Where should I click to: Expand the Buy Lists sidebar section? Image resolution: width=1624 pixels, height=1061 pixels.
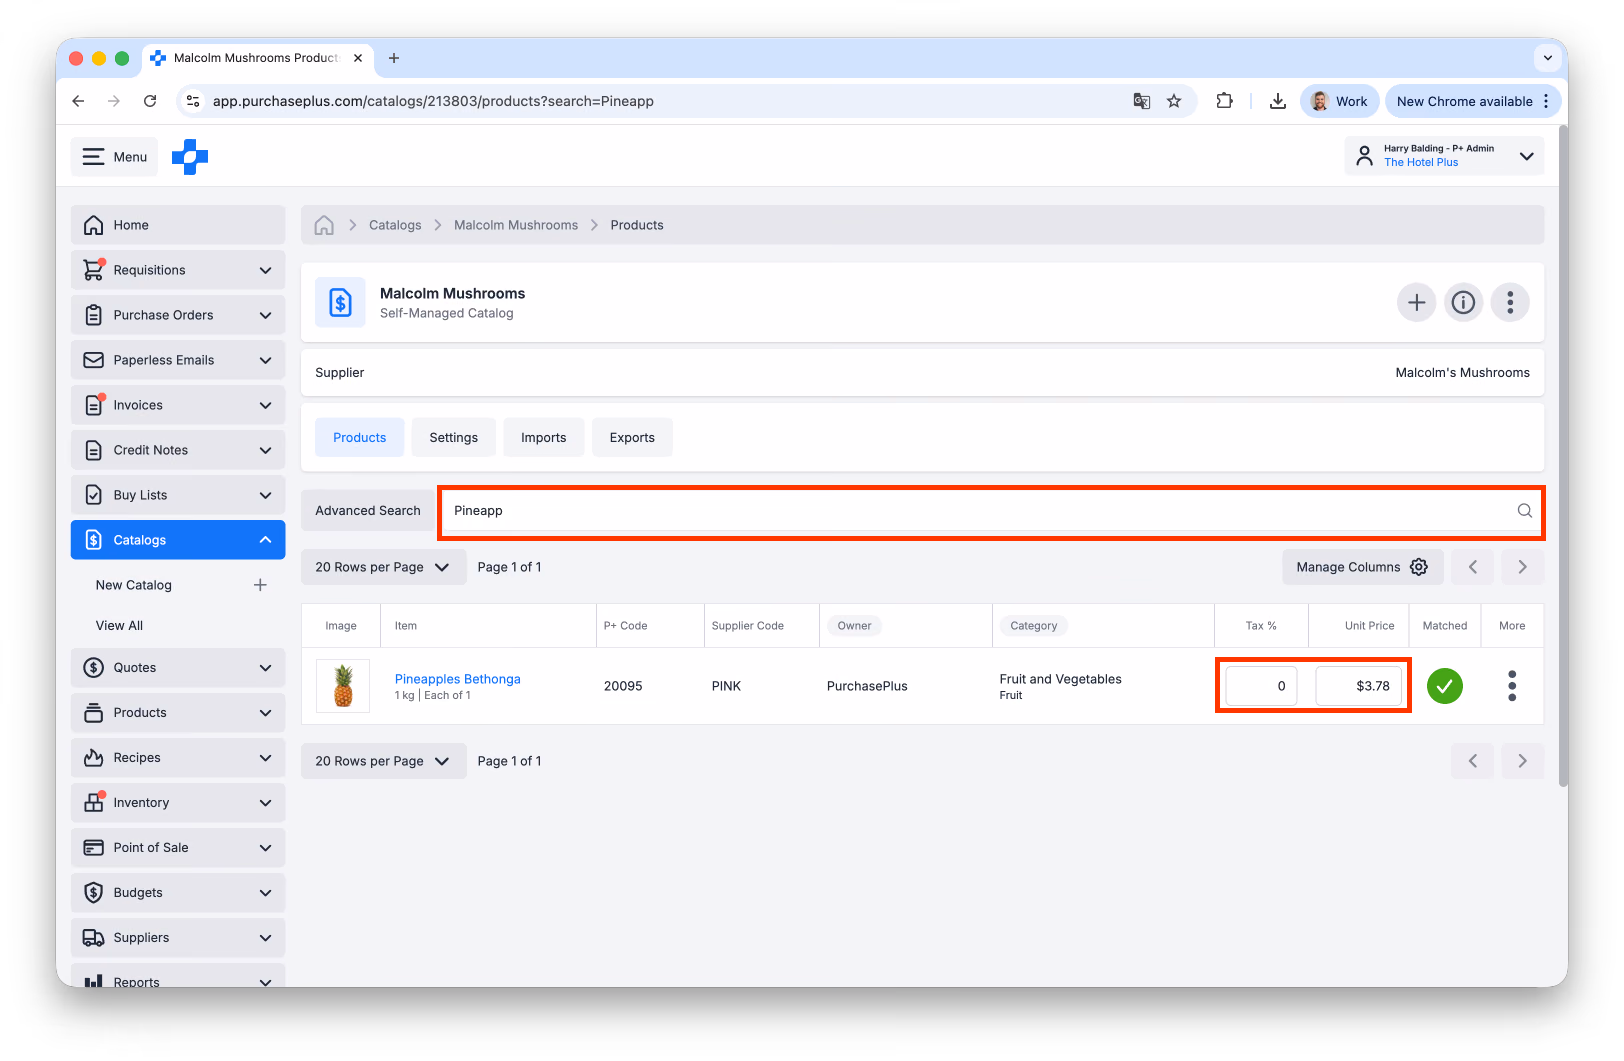tap(178, 495)
